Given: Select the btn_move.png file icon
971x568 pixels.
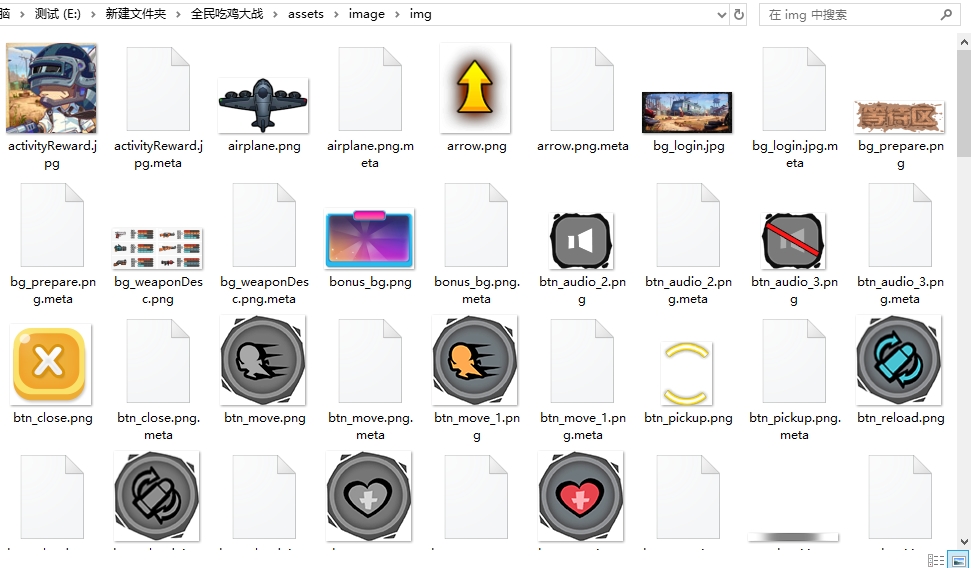Looking at the screenshot, I should coord(263,361).
